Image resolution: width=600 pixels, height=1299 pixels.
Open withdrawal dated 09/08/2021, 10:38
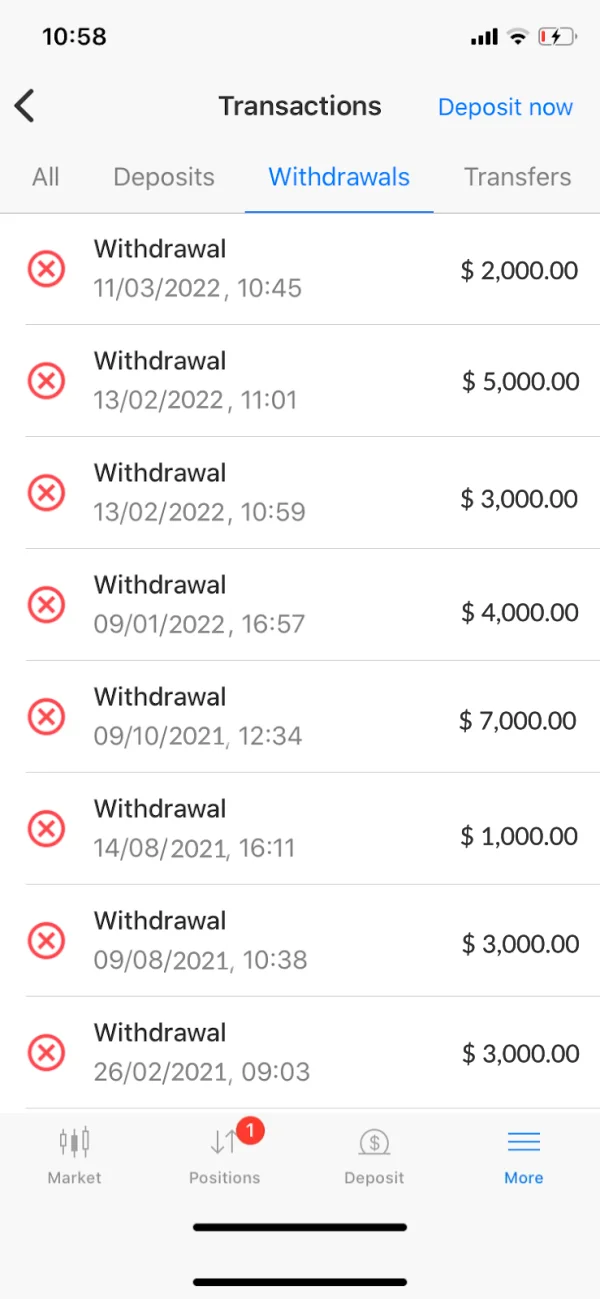[x=200, y=941]
